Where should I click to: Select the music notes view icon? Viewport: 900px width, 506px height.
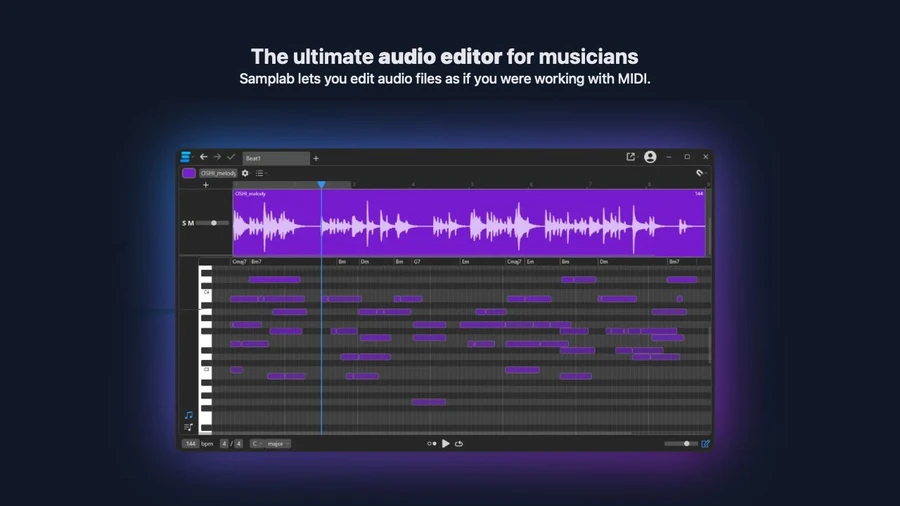(188, 415)
